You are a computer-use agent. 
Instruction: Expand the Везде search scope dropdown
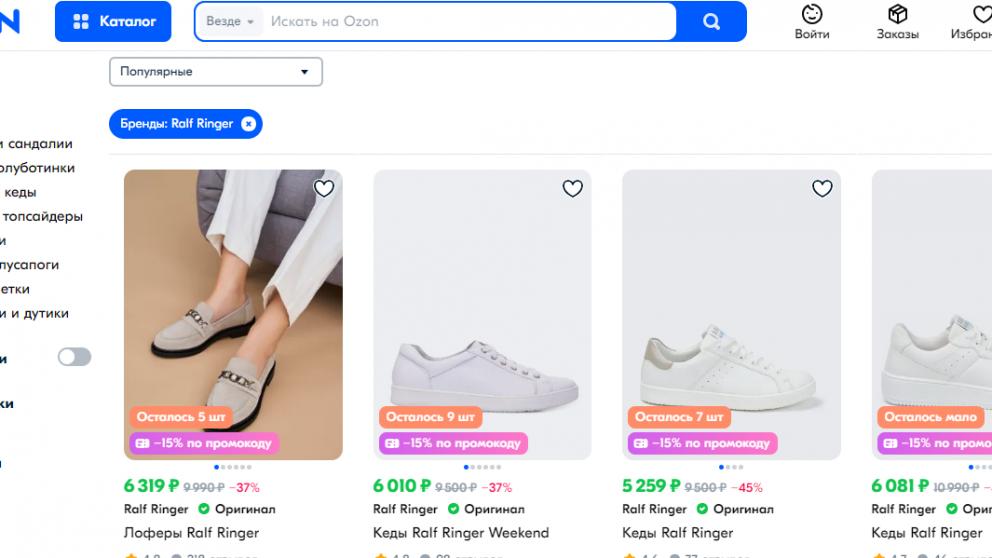(230, 21)
